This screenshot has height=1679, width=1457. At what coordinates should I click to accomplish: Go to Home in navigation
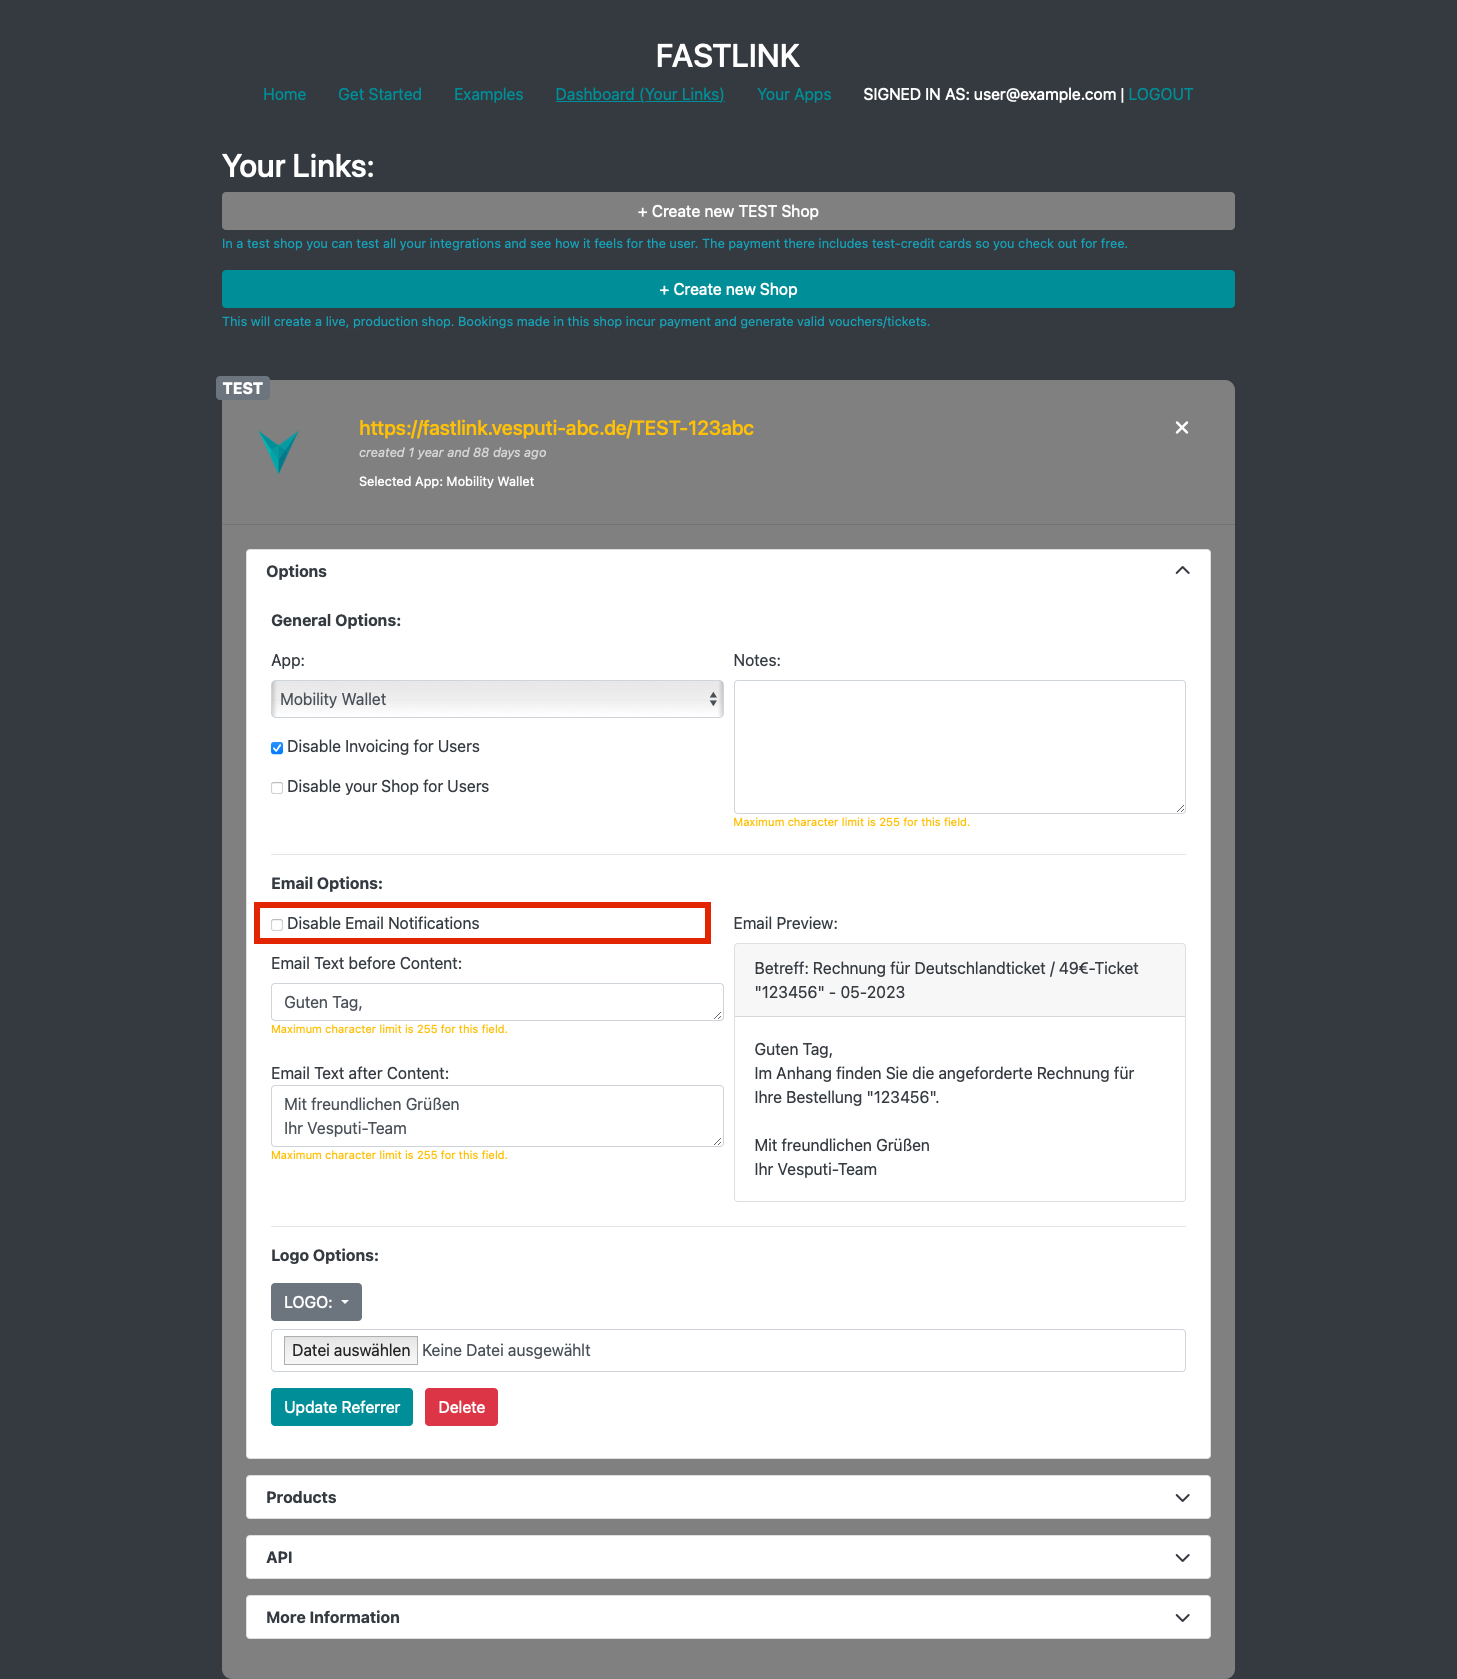tap(285, 94)
